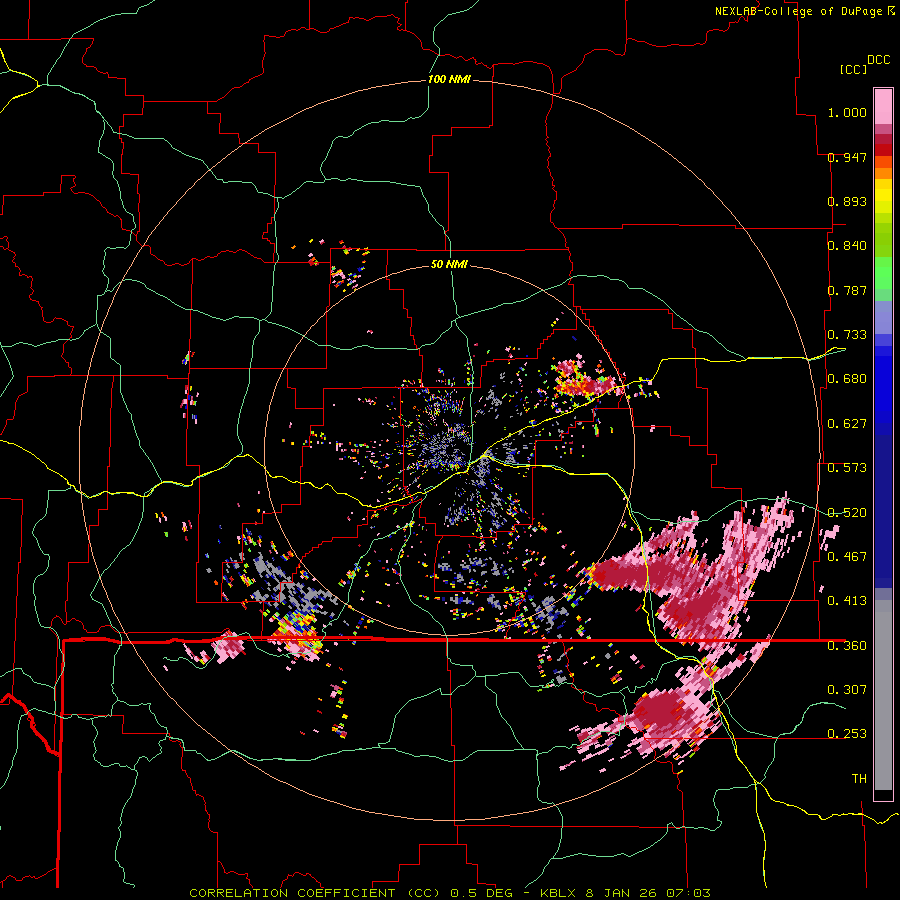The image size is (900, 900).
Task: Click the 100 NMI range ring label
Action: 449,79
